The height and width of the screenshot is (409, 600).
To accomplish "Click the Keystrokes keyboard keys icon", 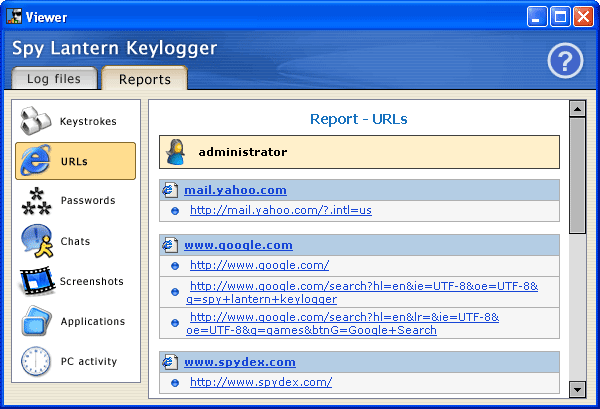I will pyautogui.click(x=35, y=121).
